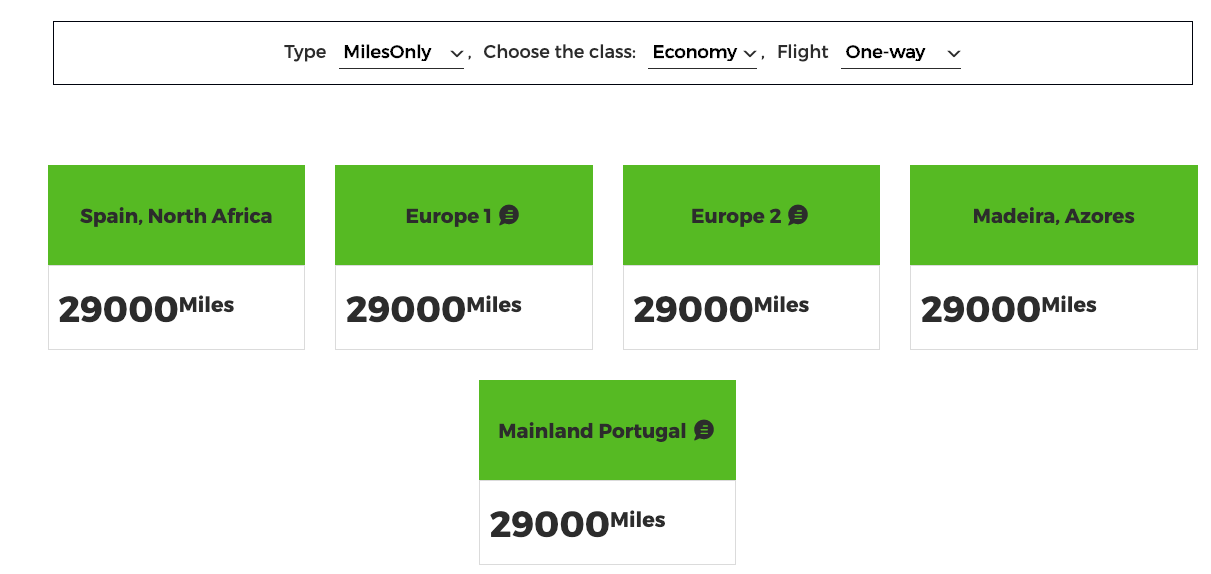The width and height of the screenshot is (1211, 574).
Task: Expand the Economy class dropdown
Action: [x=702, y=53]
